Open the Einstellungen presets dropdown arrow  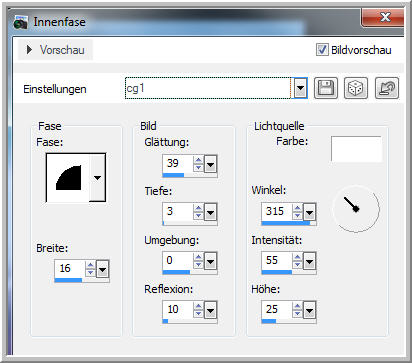click(300, 88)
